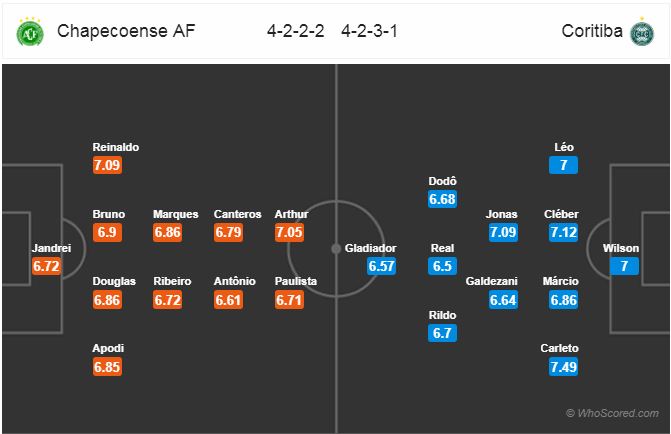Open the Chapecoense AF team name
The image size is (671, 434).
126,31
